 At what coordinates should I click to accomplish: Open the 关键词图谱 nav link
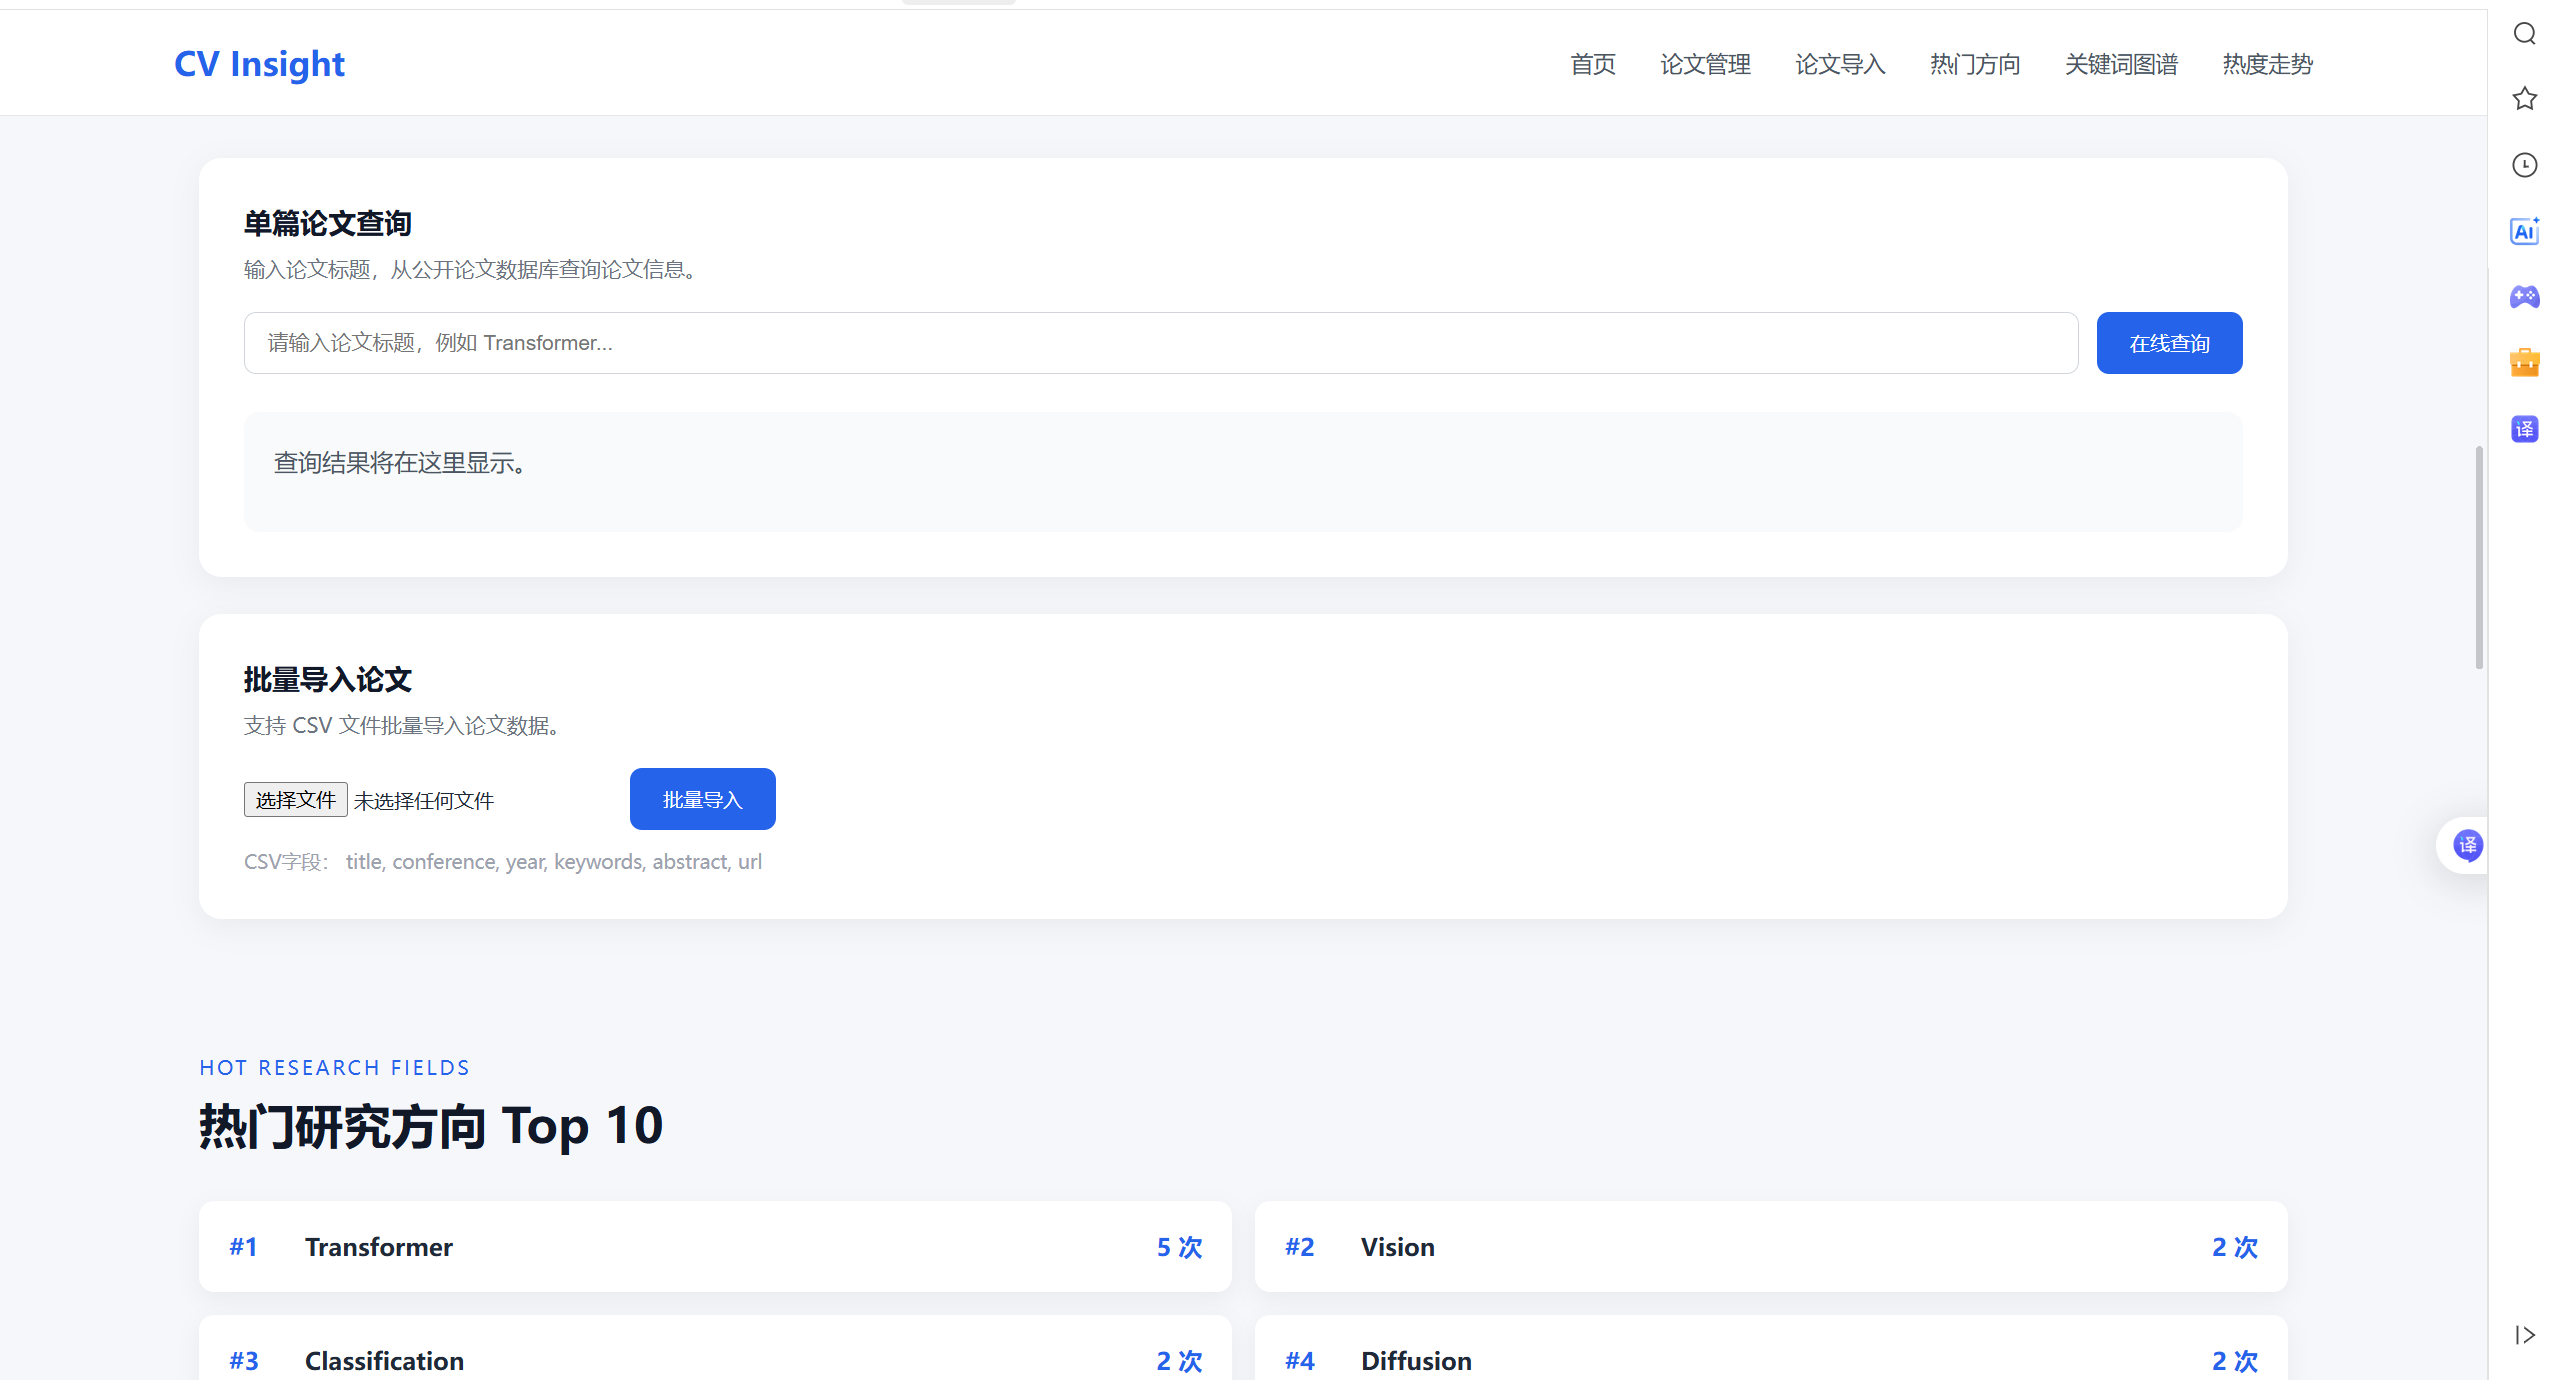click(2121, 64)
